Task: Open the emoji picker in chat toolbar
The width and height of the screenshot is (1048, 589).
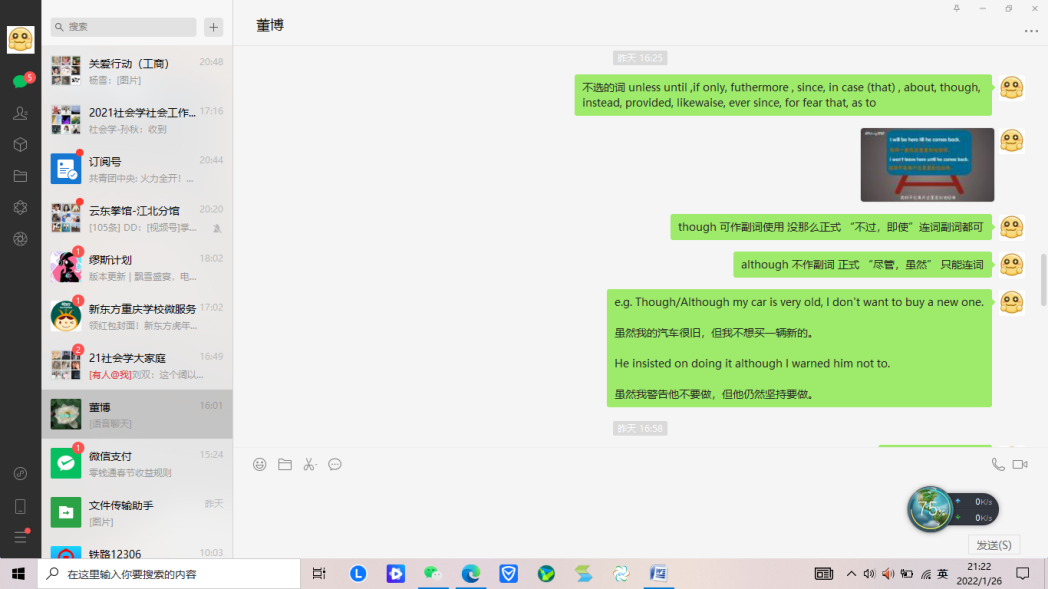Action: coord(260,464)
